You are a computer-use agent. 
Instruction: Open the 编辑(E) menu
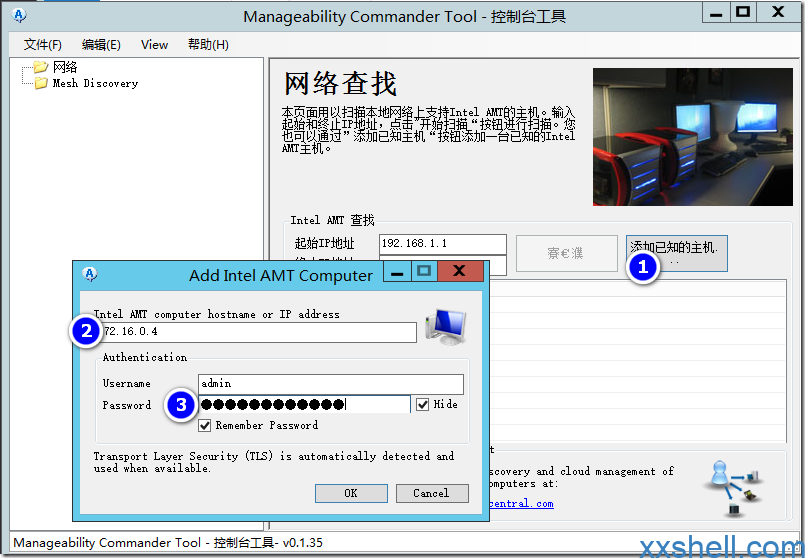point(101,45)
